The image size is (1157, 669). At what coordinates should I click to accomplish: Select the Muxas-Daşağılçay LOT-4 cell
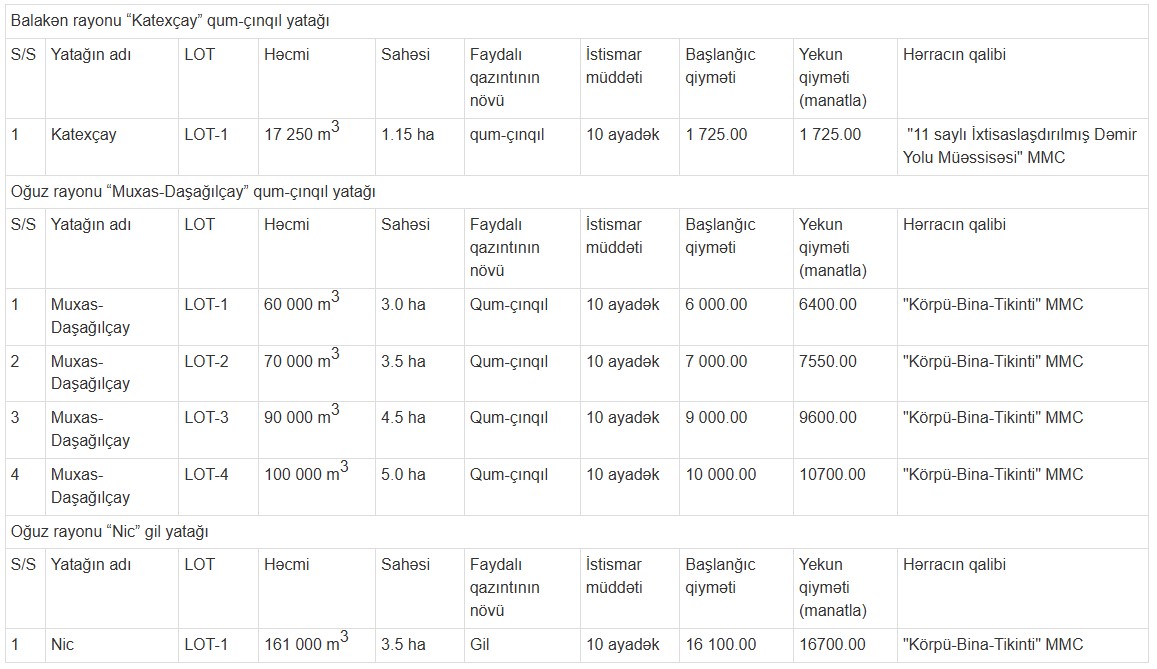tap(218, 487)
